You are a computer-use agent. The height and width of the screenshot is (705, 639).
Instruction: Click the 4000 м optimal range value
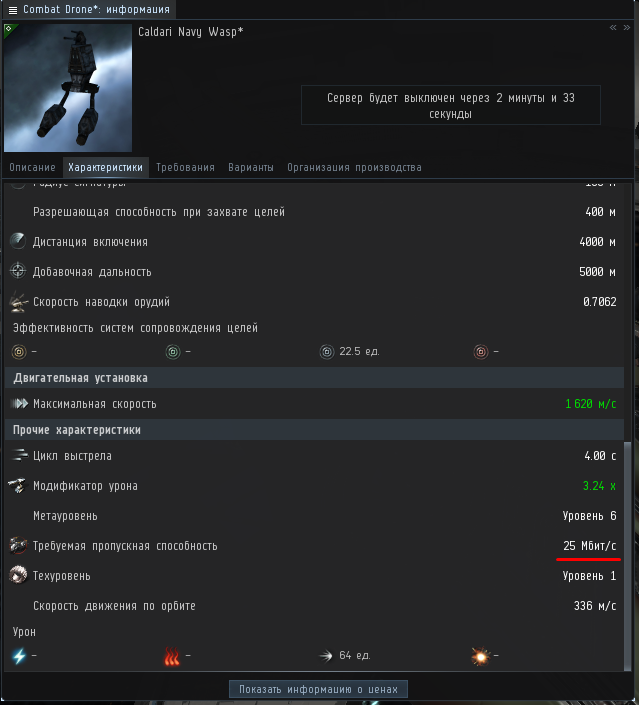[597, 241]
